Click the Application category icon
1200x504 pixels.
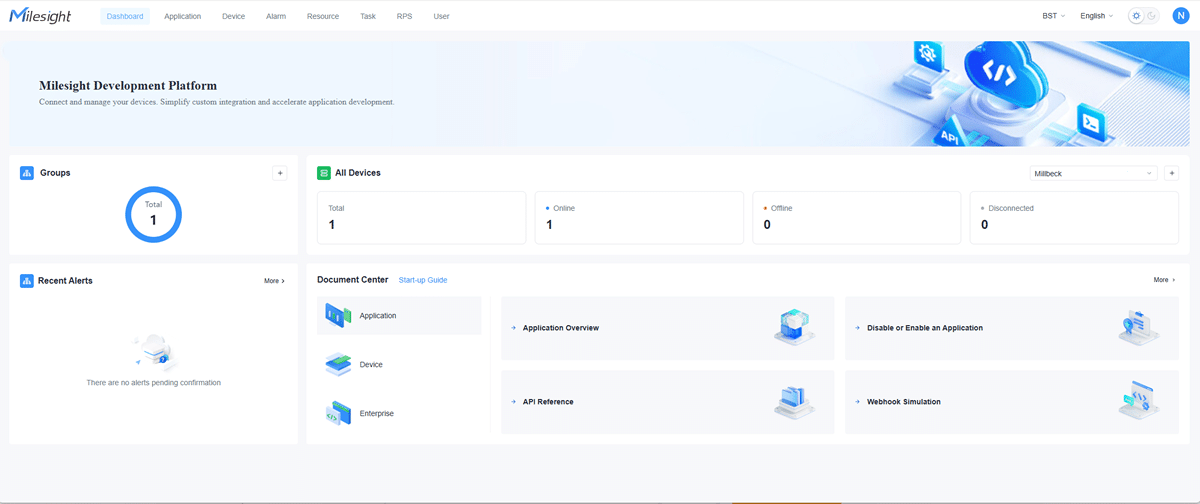[338, 316]
